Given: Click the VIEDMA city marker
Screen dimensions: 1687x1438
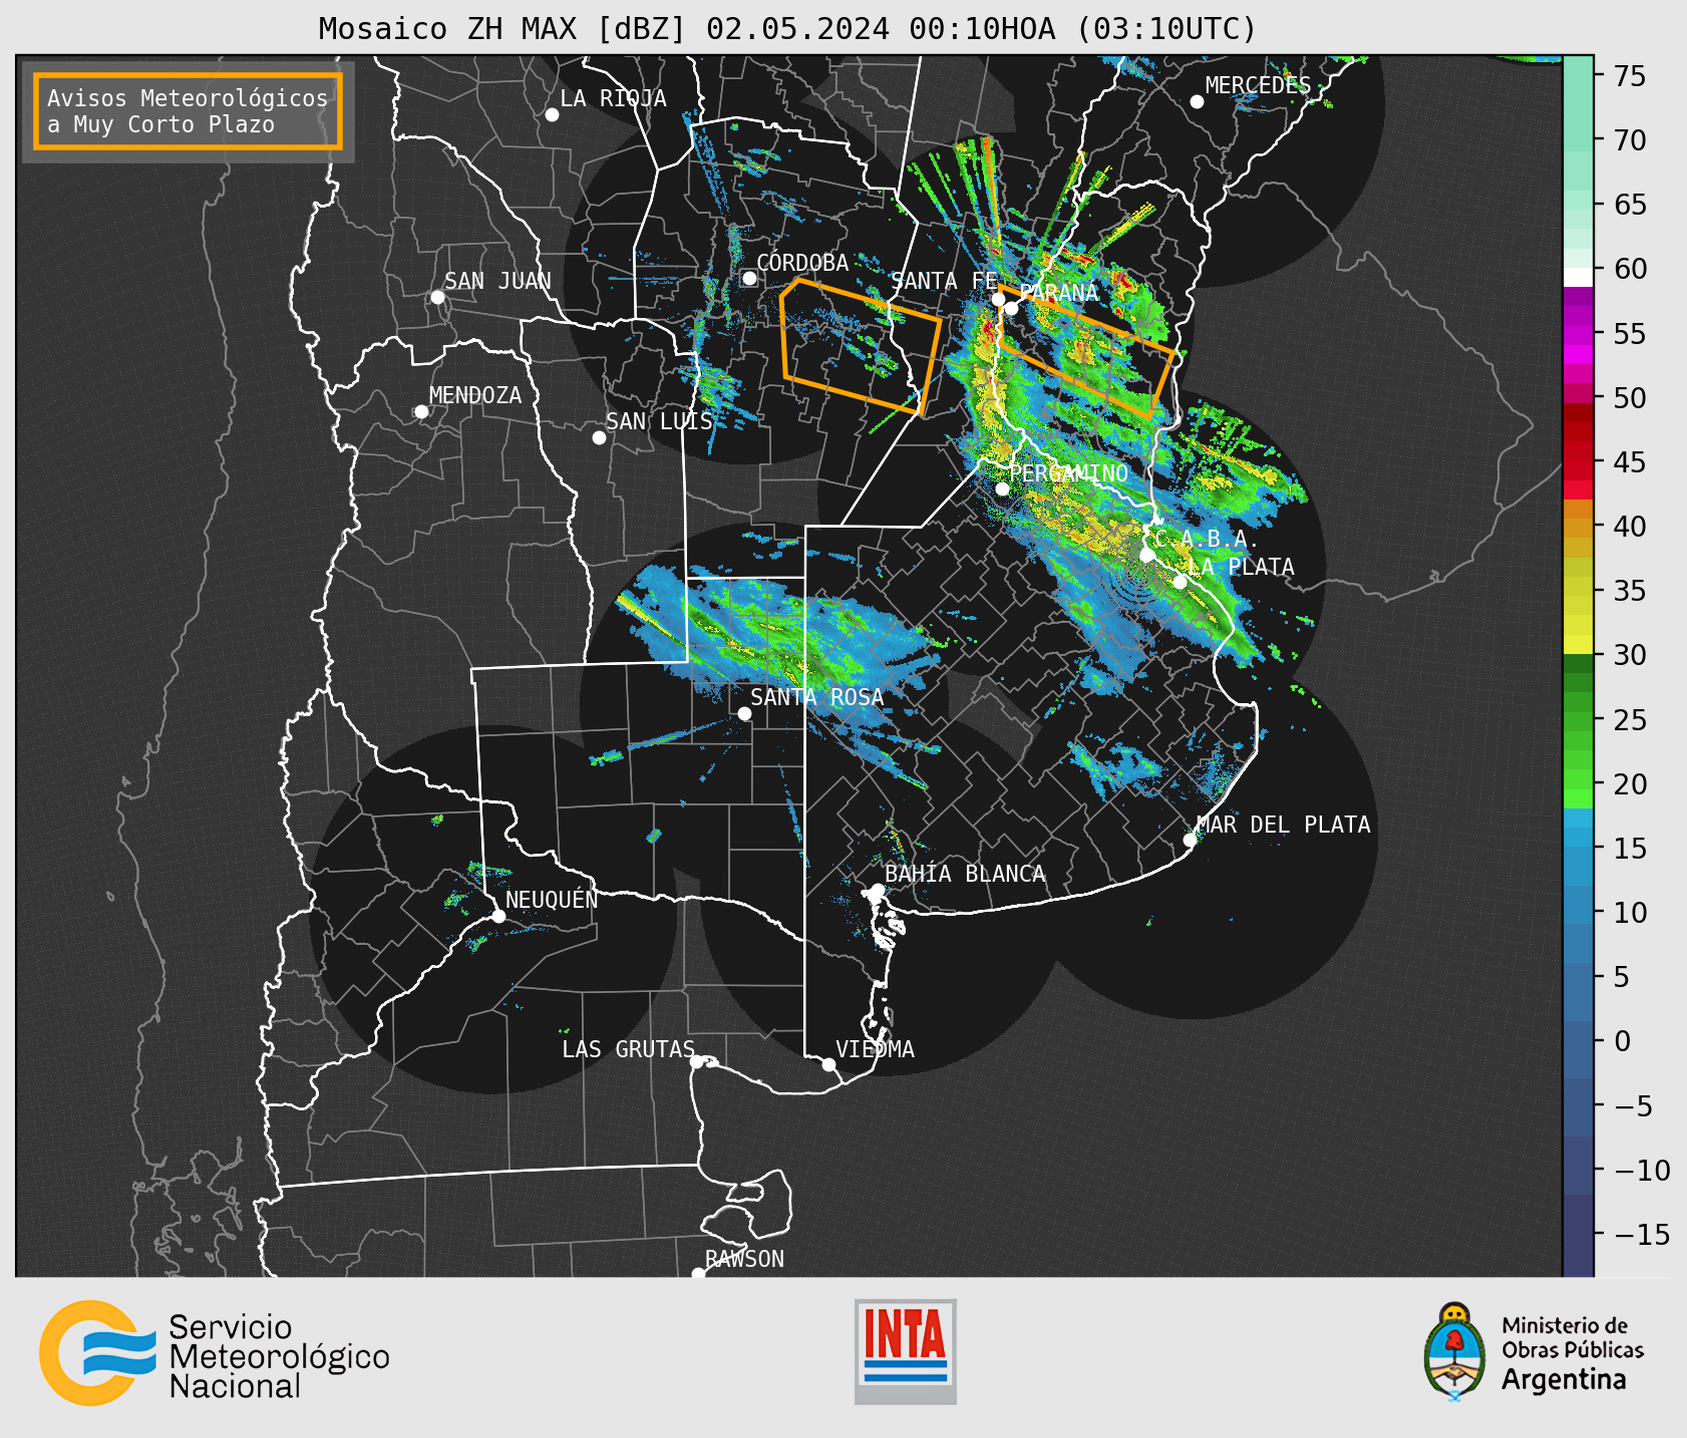Looking at the screenshot, I should click(x=829, y=1065).
